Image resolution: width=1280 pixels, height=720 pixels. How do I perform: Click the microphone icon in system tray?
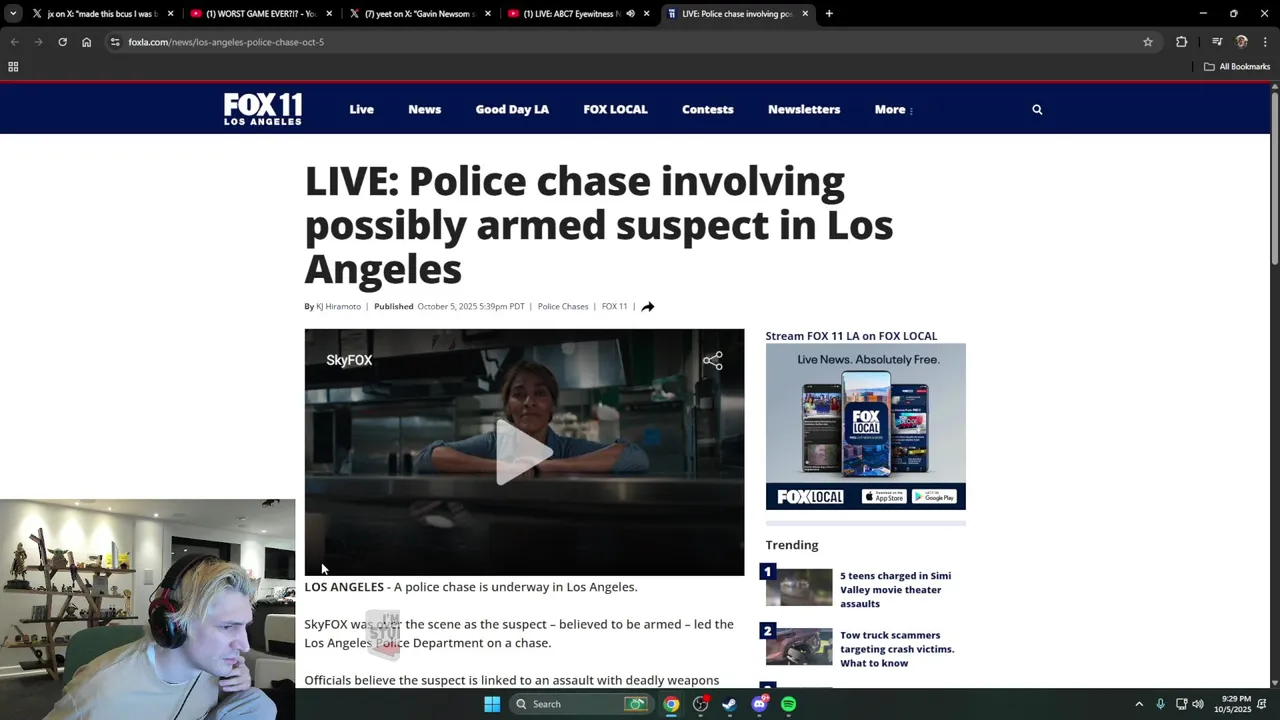1160,704
